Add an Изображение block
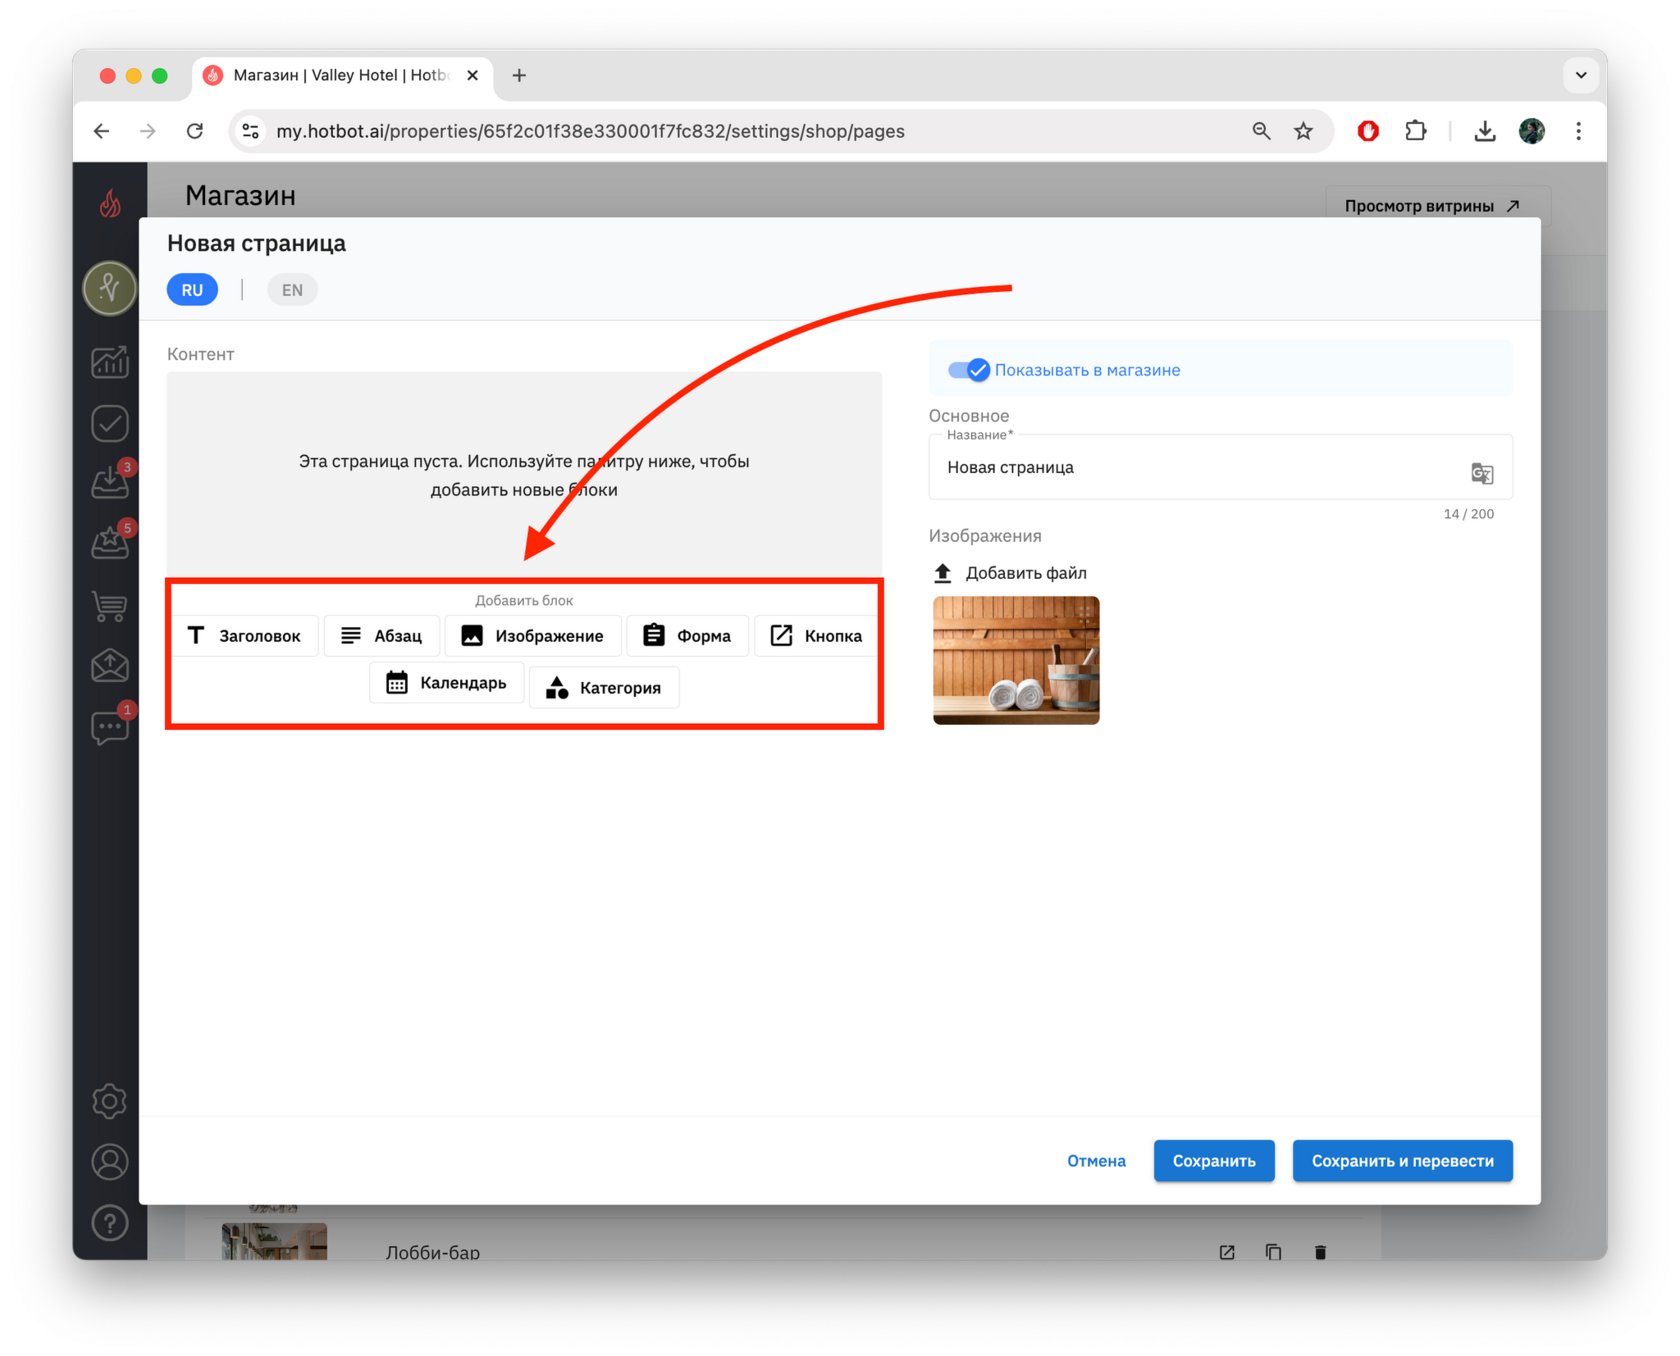The image size is (1680, 1356). [x=533, y=636]
